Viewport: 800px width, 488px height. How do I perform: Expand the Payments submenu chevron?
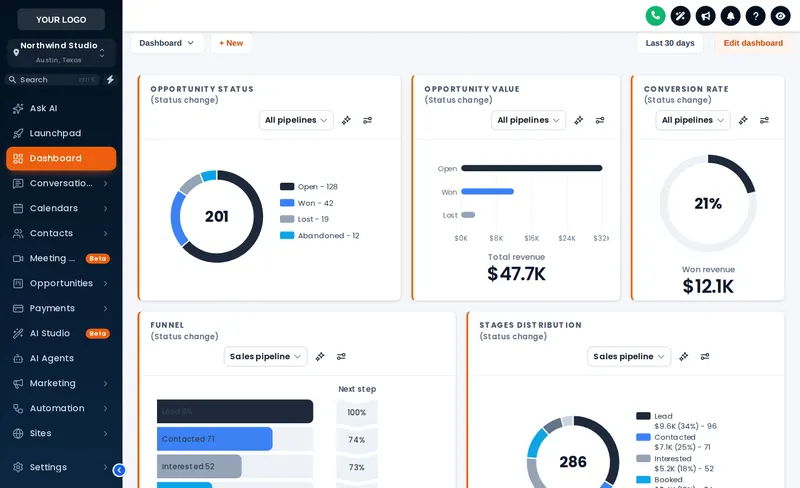point(105,308)
